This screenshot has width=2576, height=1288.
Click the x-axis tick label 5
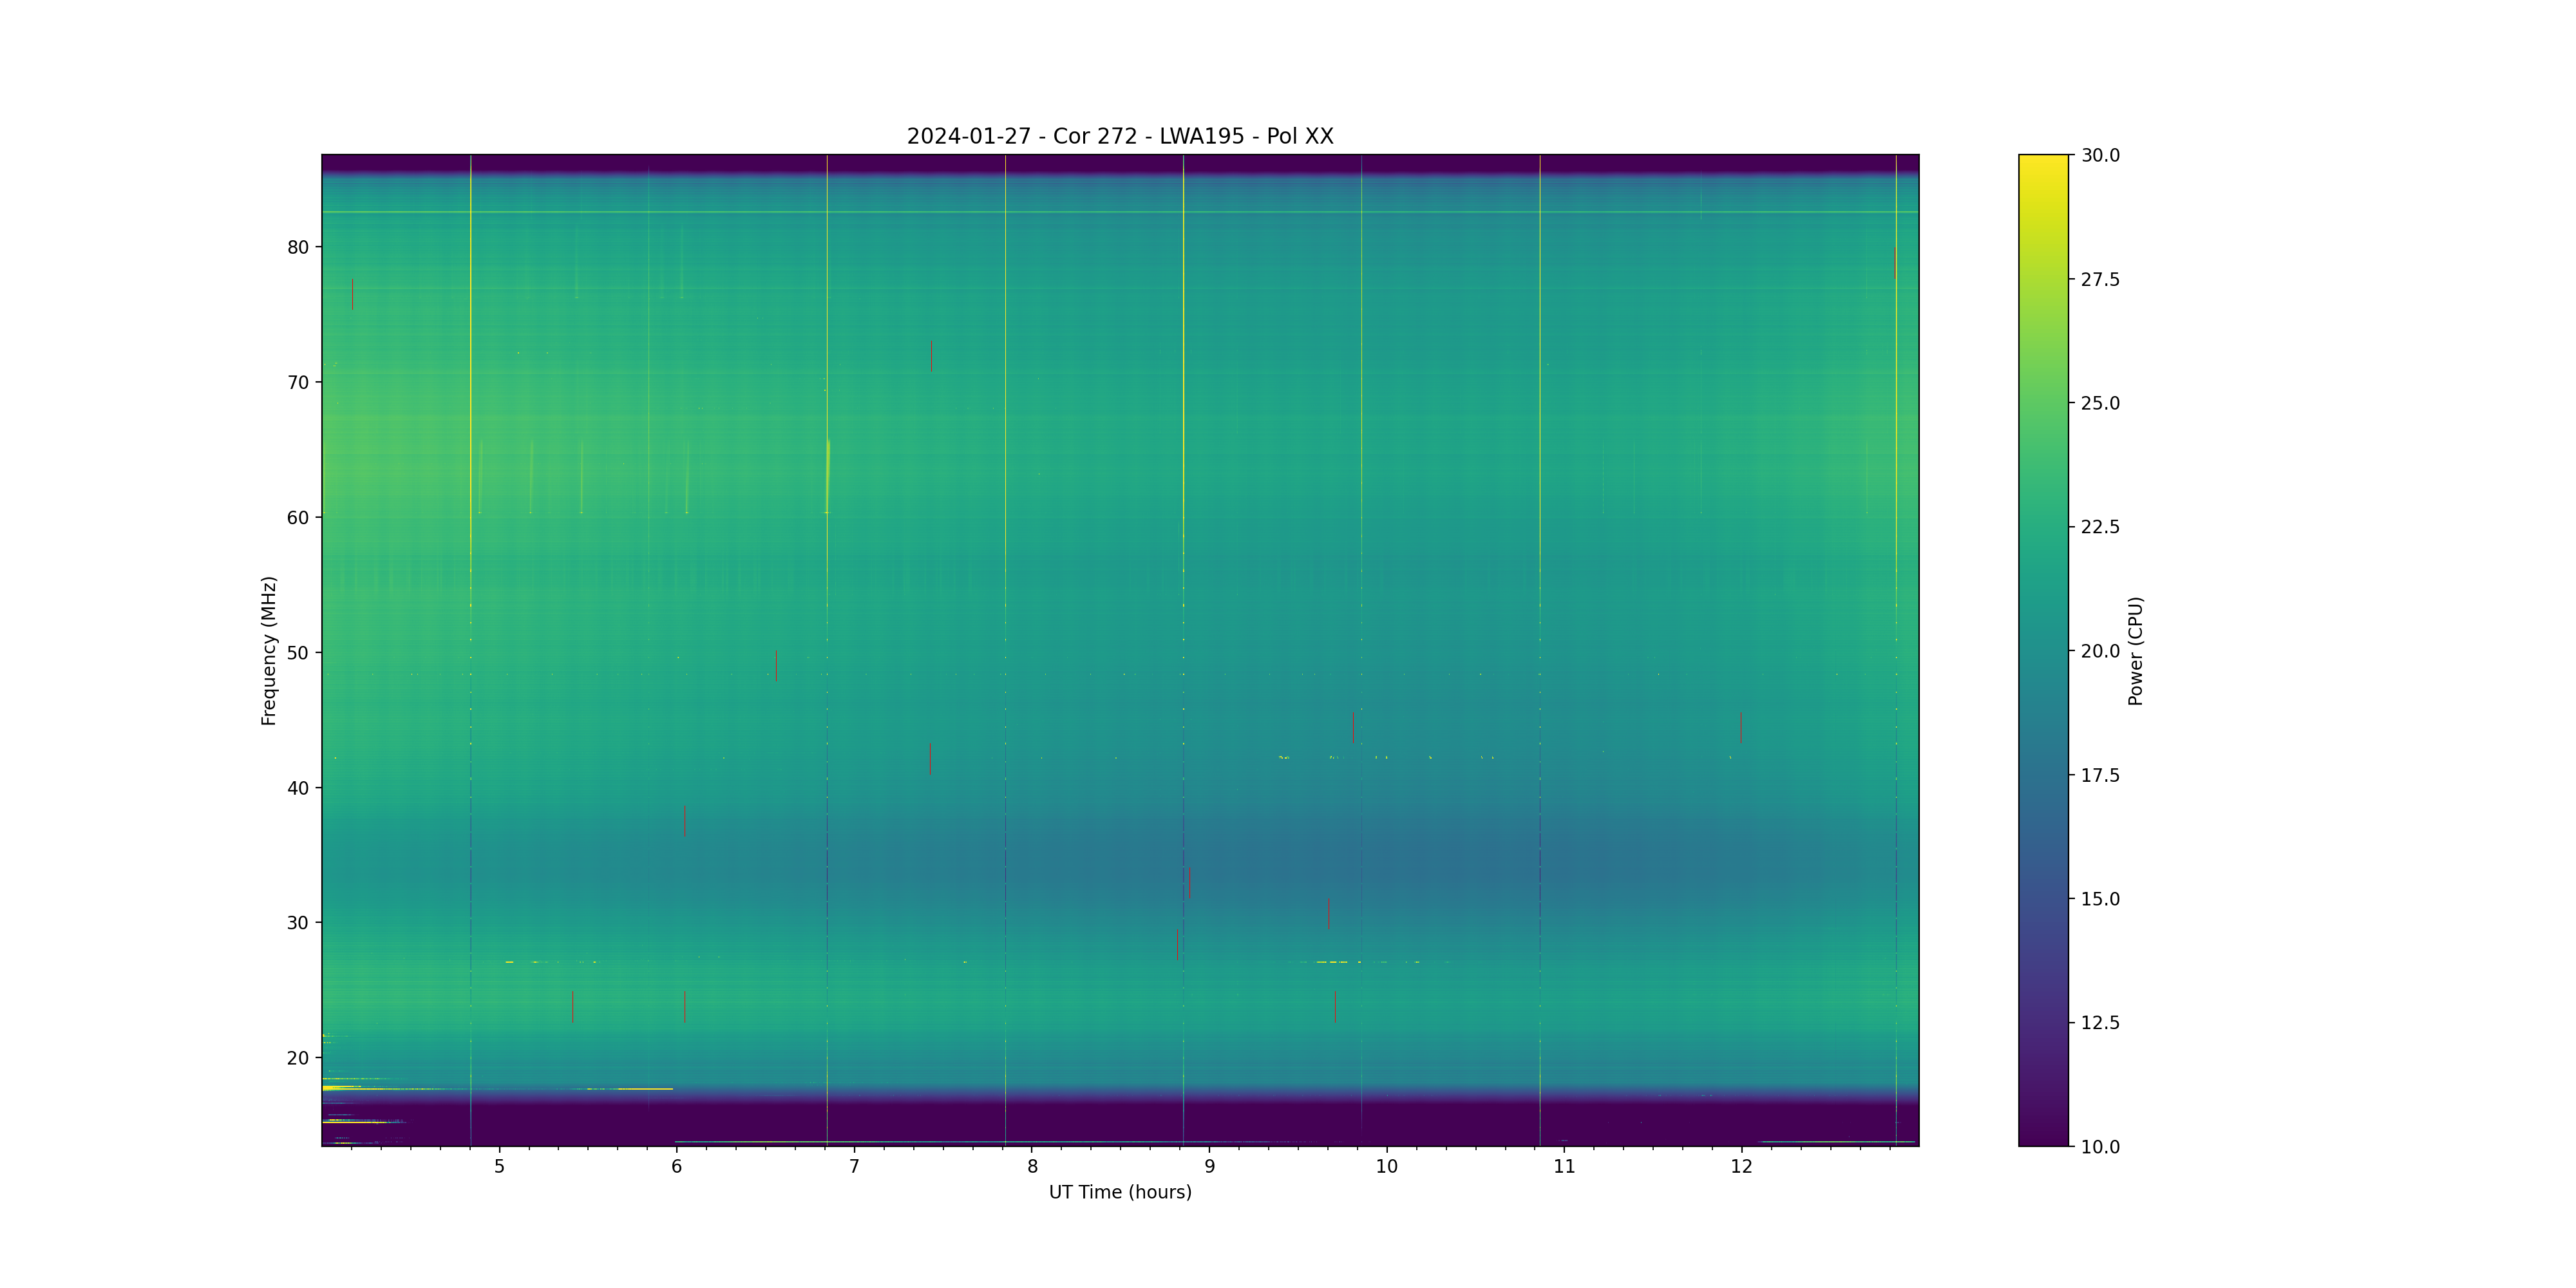click(499, 1167)
